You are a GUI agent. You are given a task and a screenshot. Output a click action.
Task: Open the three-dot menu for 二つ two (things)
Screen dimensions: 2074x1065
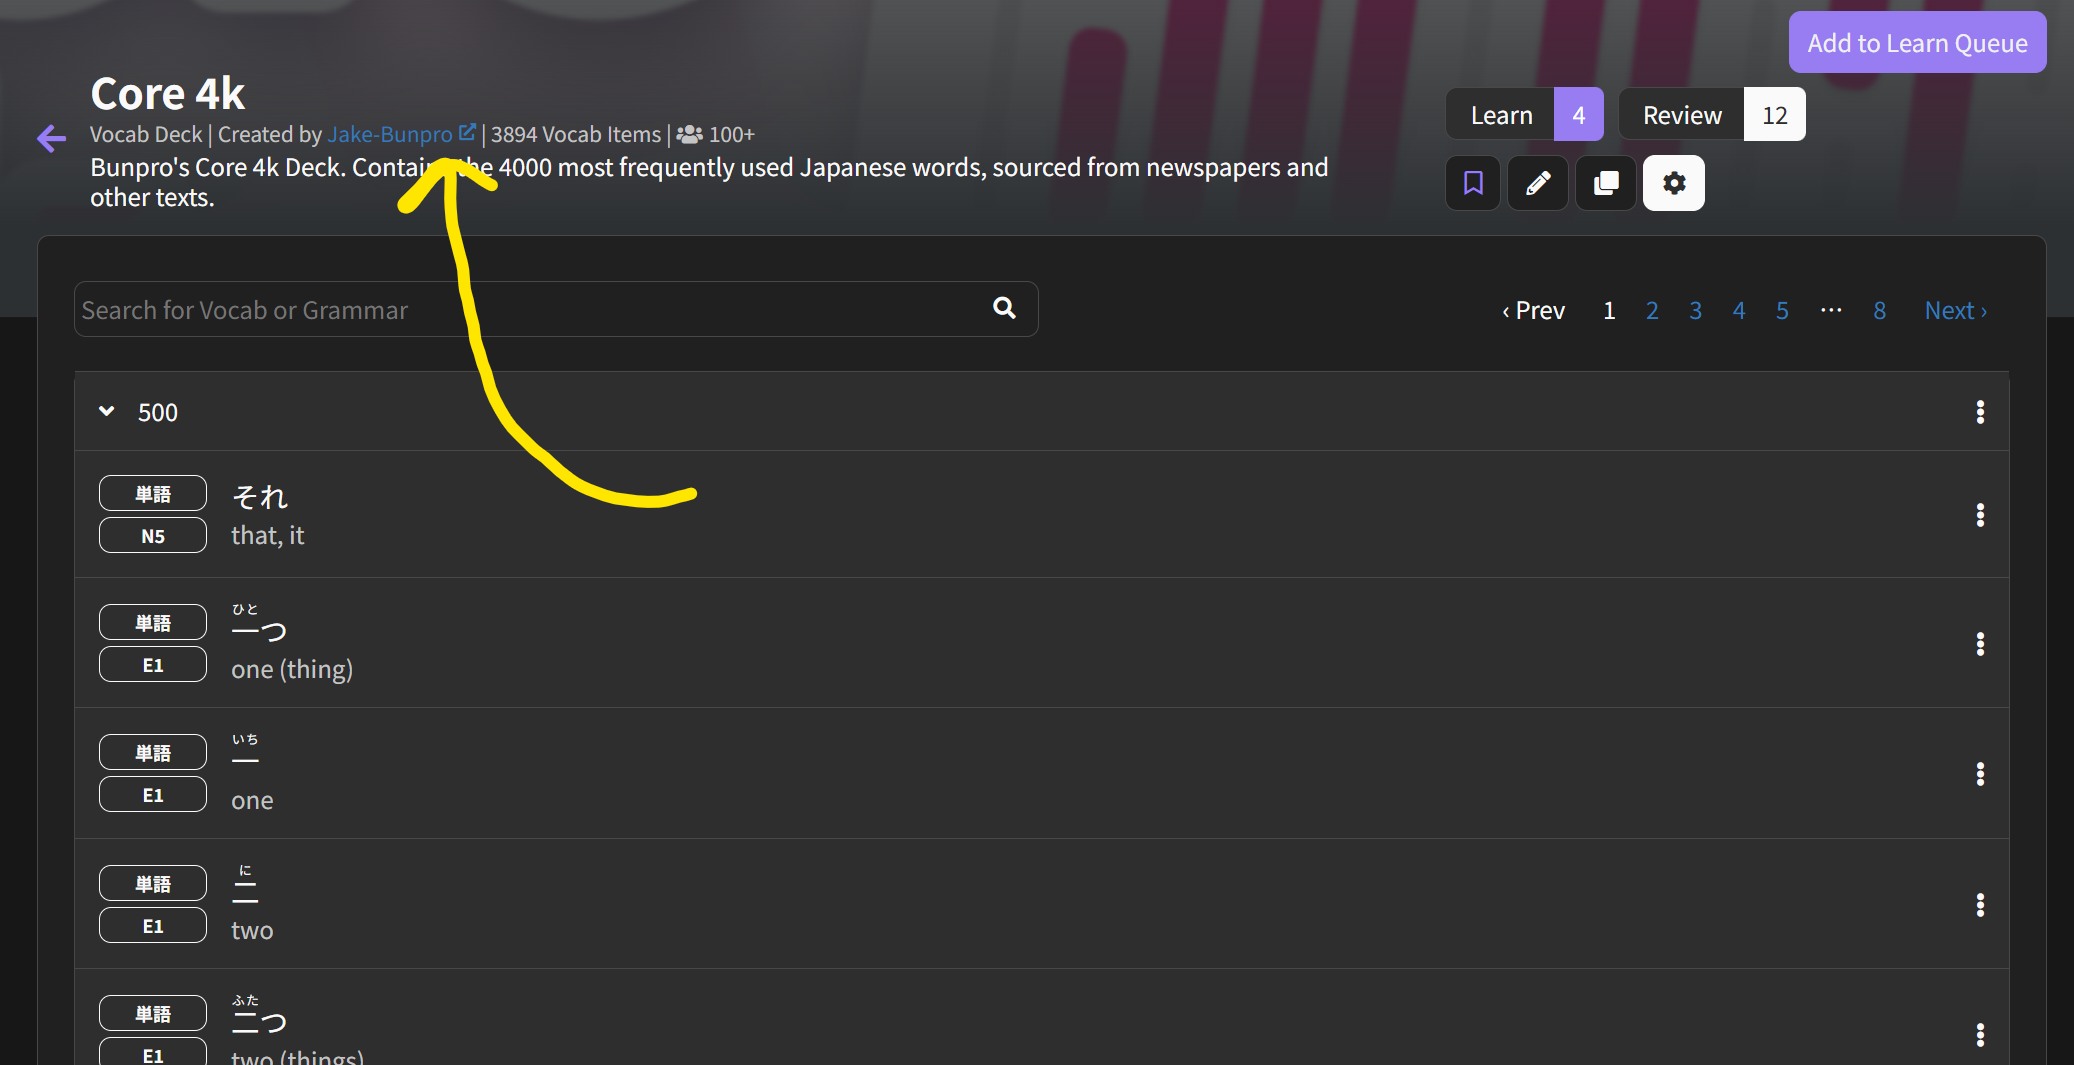point(1980,1035)
